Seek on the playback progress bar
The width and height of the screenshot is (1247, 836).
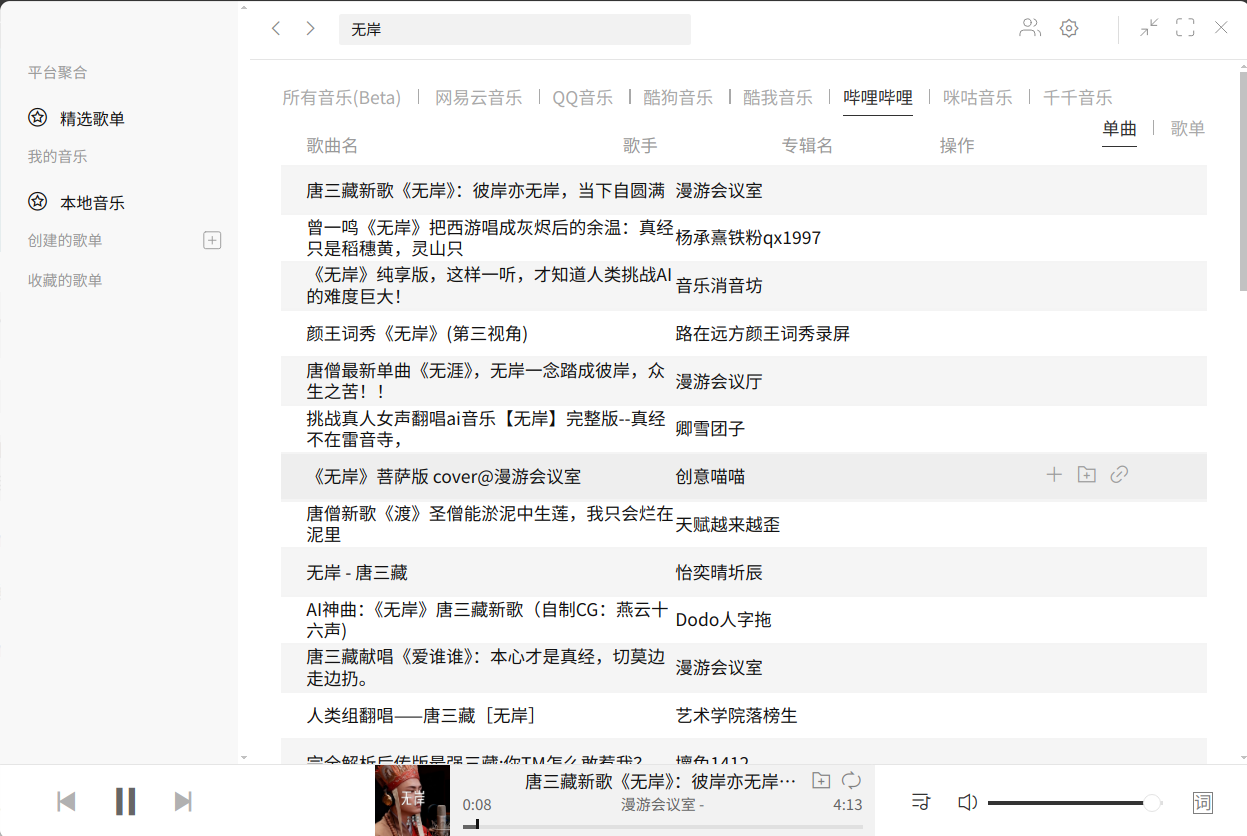point(663,826)
